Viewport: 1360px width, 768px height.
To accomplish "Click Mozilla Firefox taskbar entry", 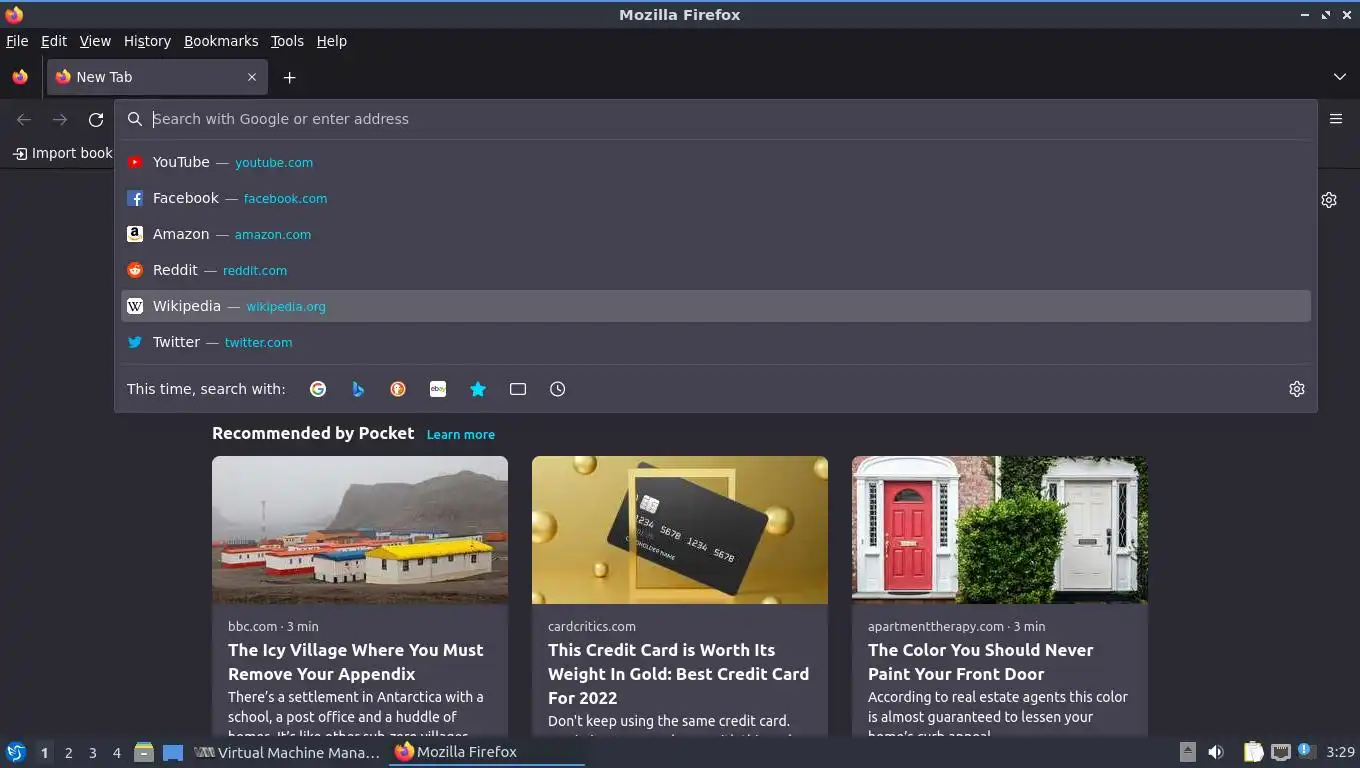I will pos(486,752).
